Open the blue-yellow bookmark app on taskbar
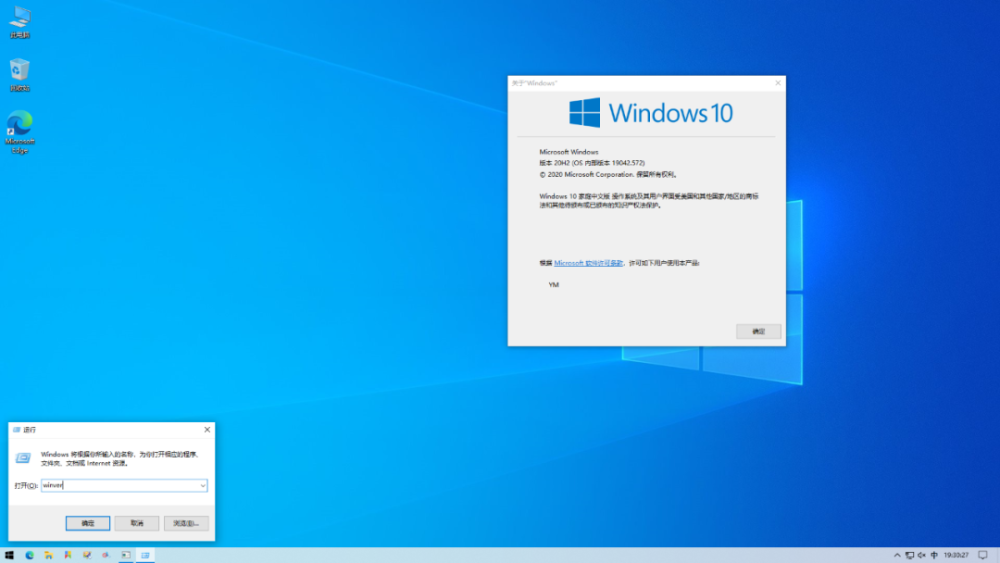Viewport: 1000px width, 563px height. click(68, 555)
